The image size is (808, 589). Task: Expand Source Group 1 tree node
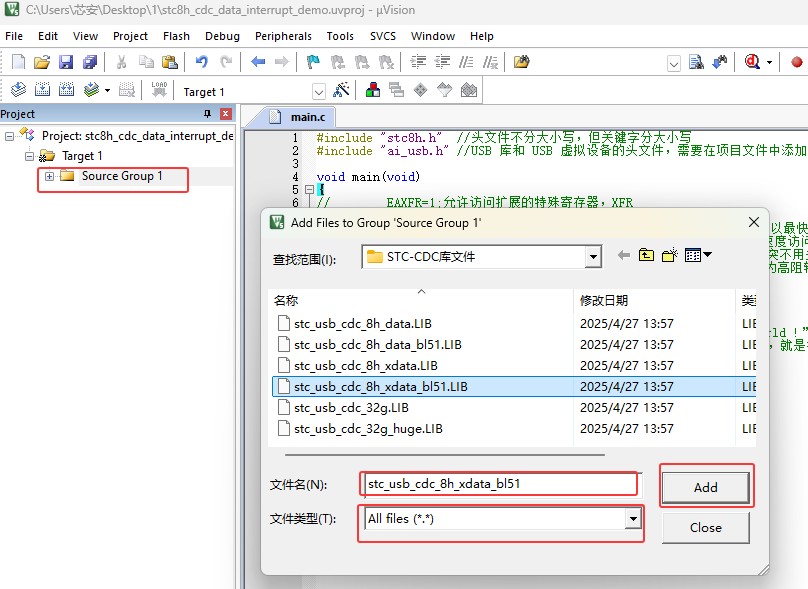pos(49,176)
